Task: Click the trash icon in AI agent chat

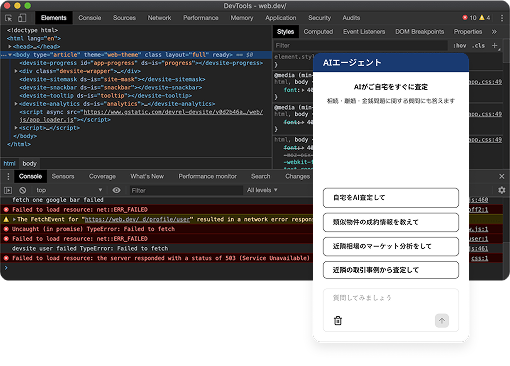Action: coord(338,321)
